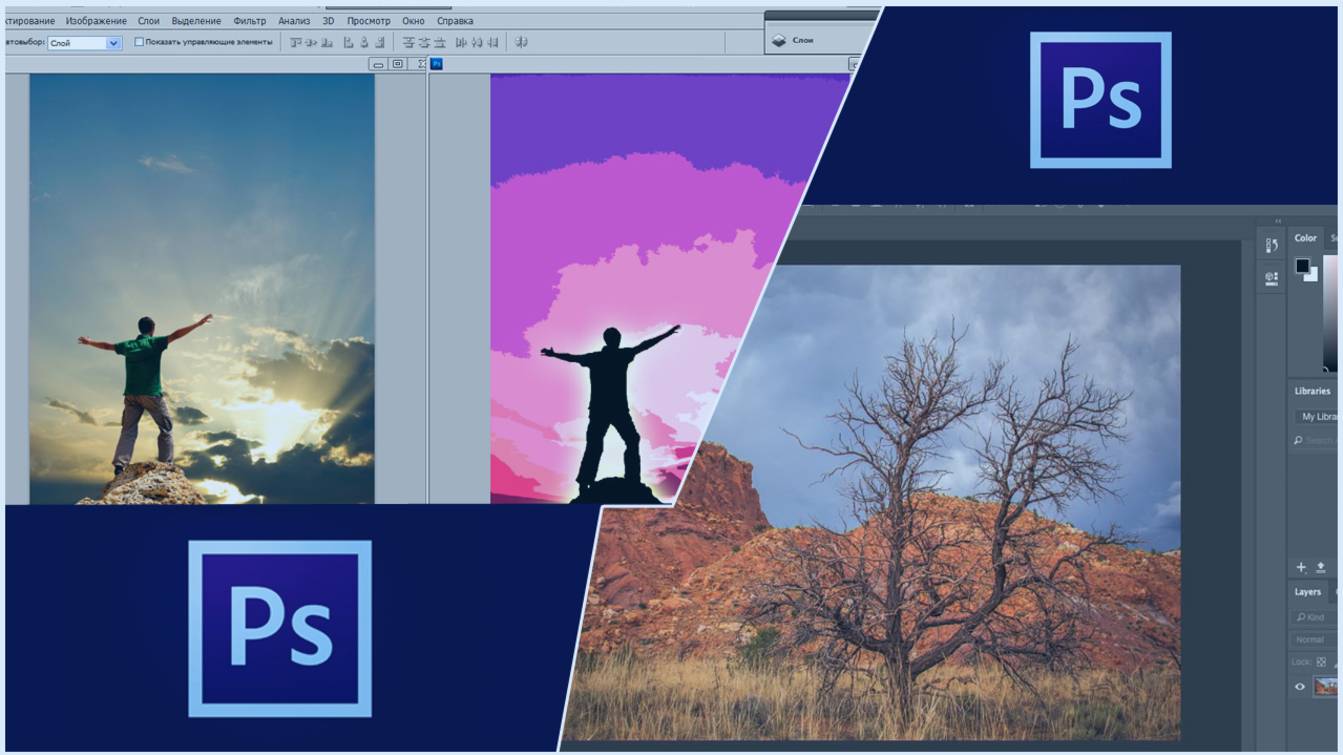Open the Properties panel icon in dock
This screenshot has height=755, width=1343.
[x=1271, y=279]
